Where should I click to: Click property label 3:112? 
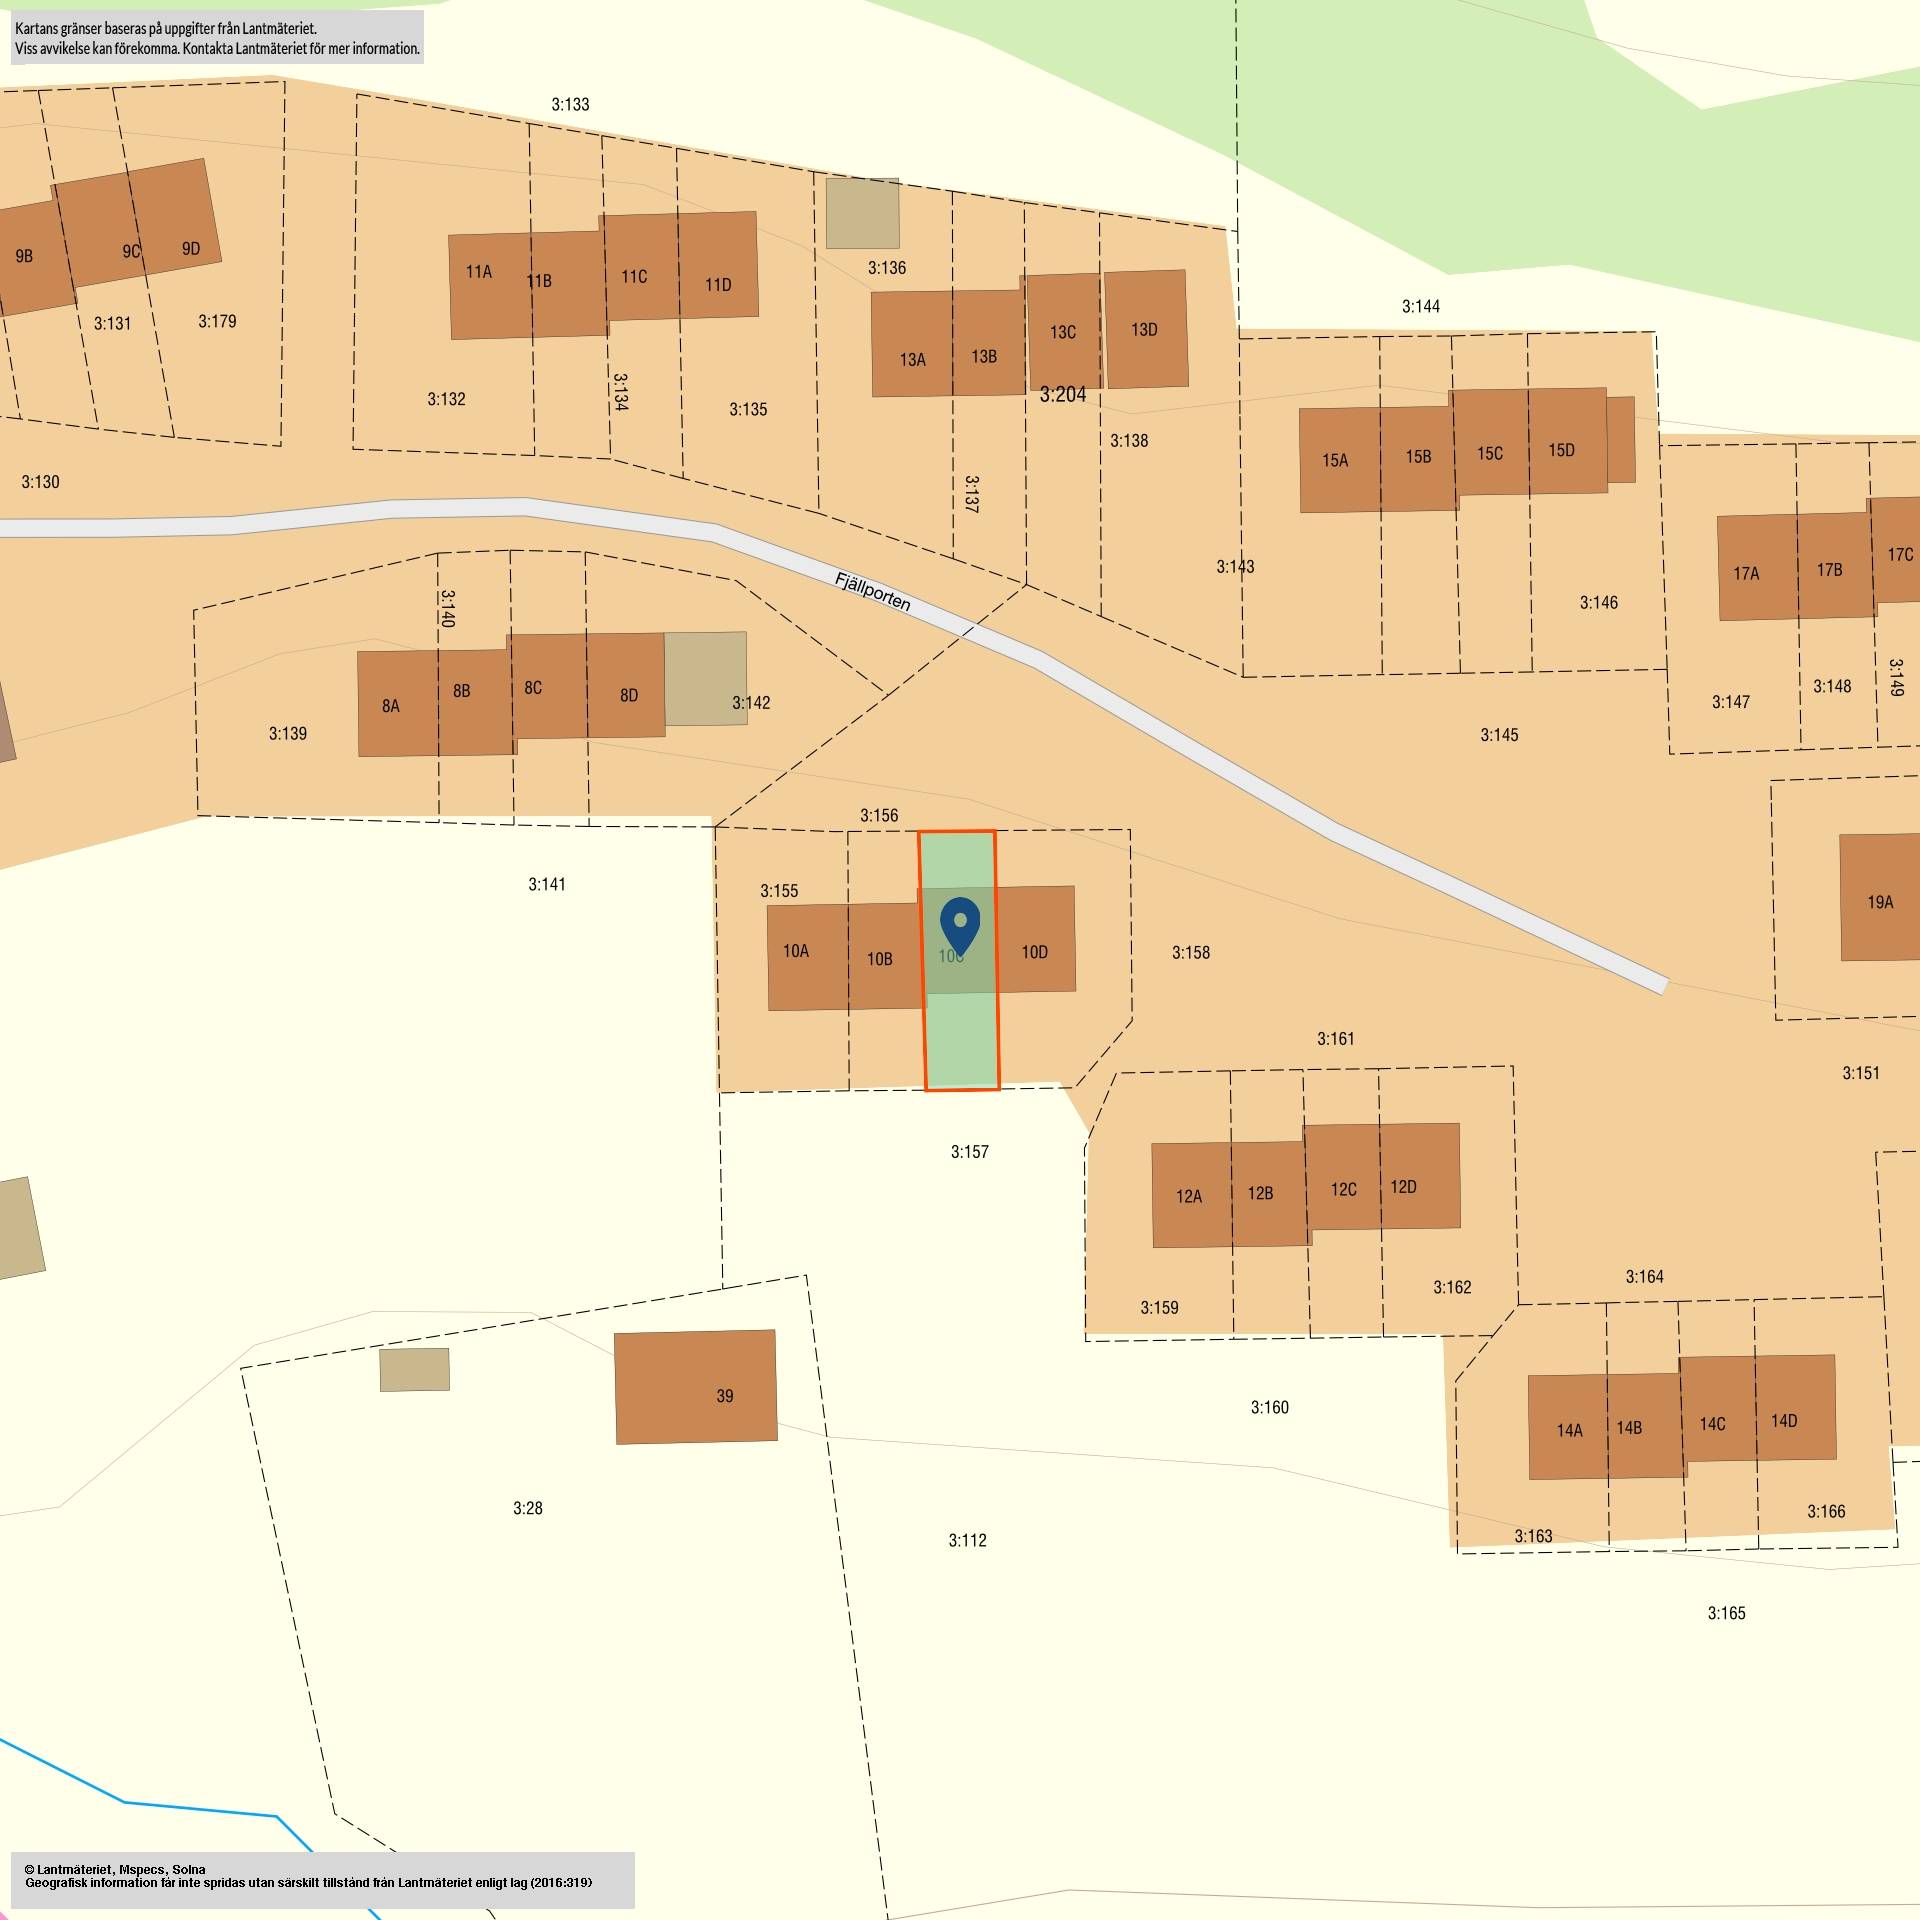(x=967, y=1540)
